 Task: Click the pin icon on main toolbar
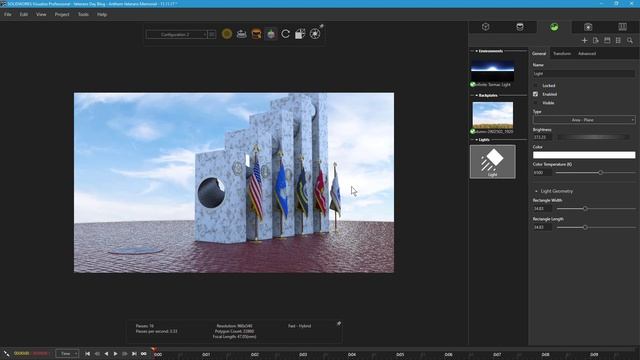pos(322,26)
